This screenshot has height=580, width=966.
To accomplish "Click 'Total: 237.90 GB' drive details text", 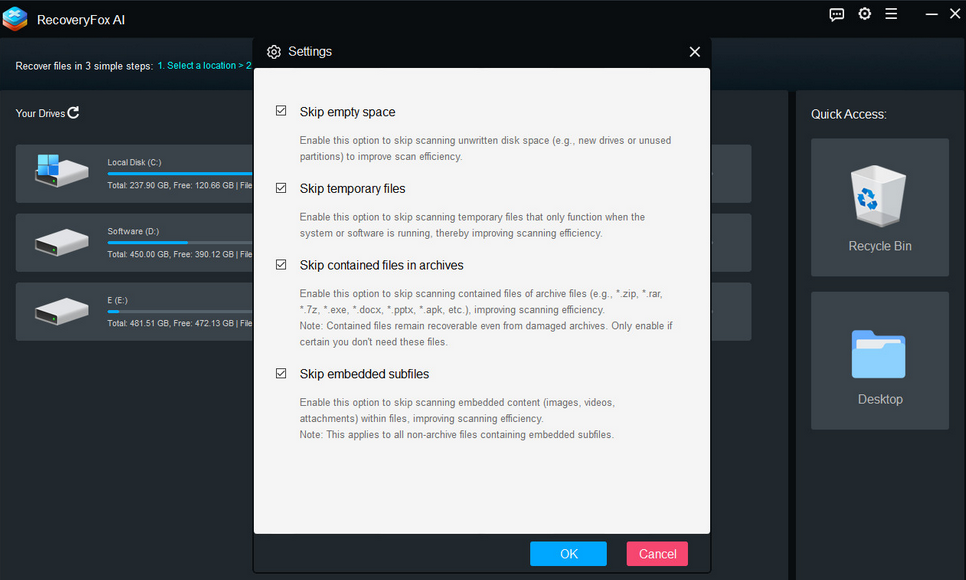I will (180, 185).
